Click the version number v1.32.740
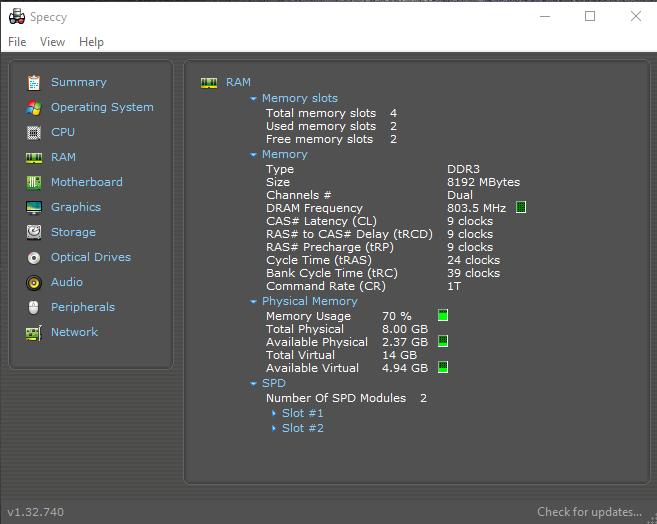 pos(36,512)
